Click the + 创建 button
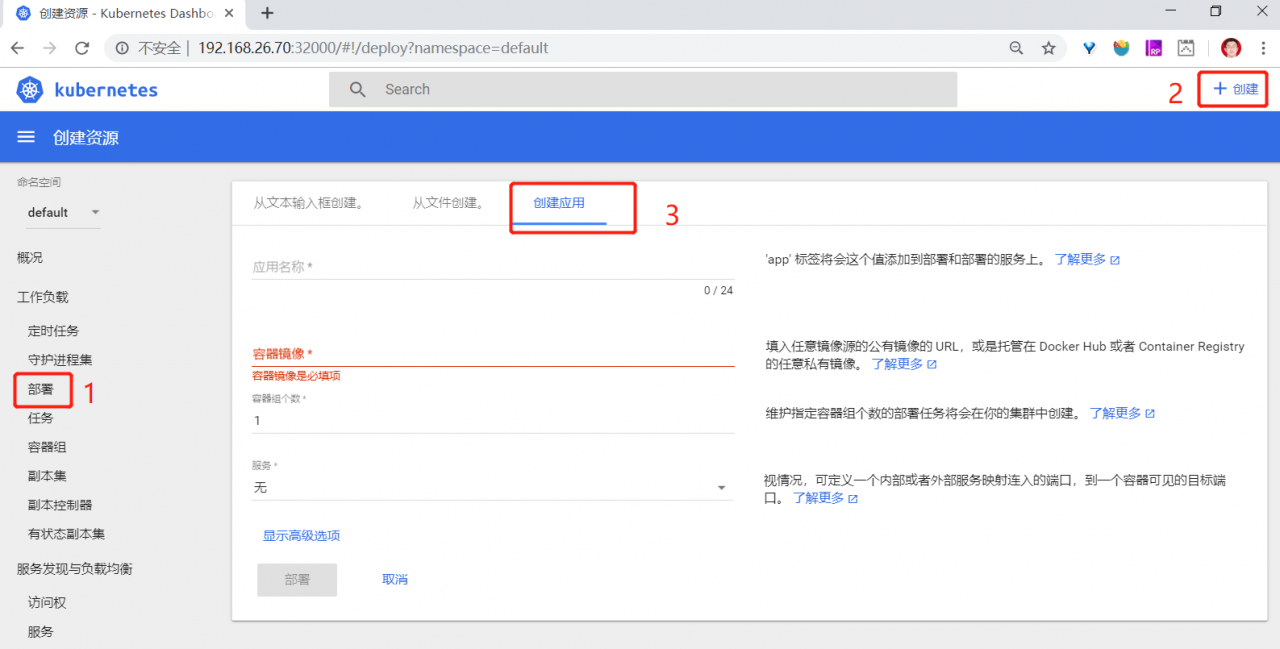This screenshot has width=1280, height=649. pyautogui.click(x=1234, y=89)
